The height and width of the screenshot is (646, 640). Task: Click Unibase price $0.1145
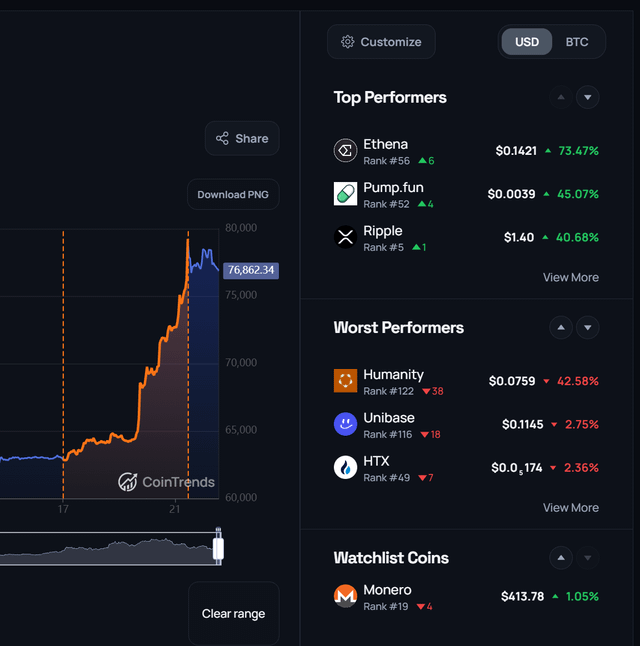coord(523,424)
